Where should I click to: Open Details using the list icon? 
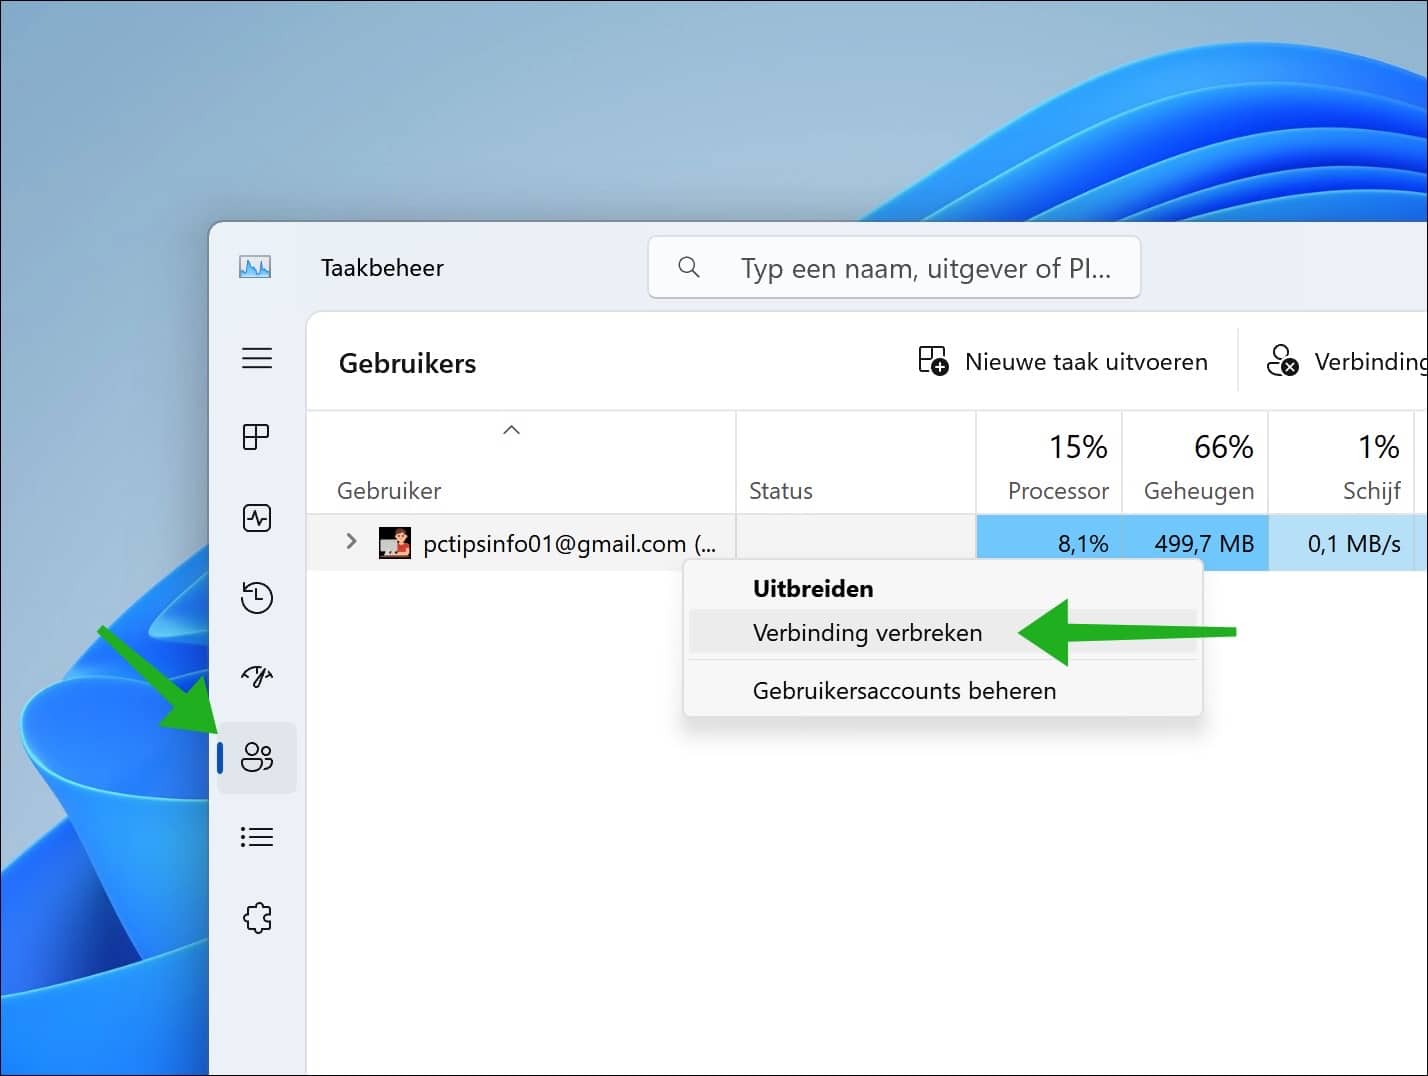[x=257, y=837]
